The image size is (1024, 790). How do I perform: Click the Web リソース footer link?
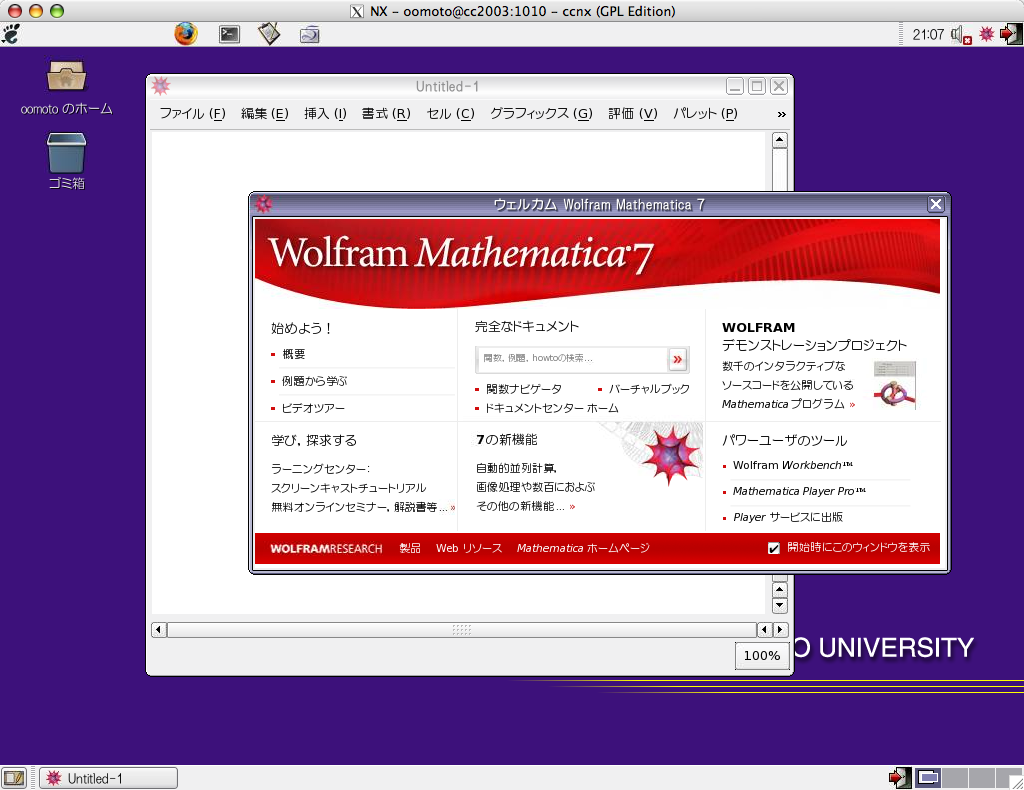point(469,548)
